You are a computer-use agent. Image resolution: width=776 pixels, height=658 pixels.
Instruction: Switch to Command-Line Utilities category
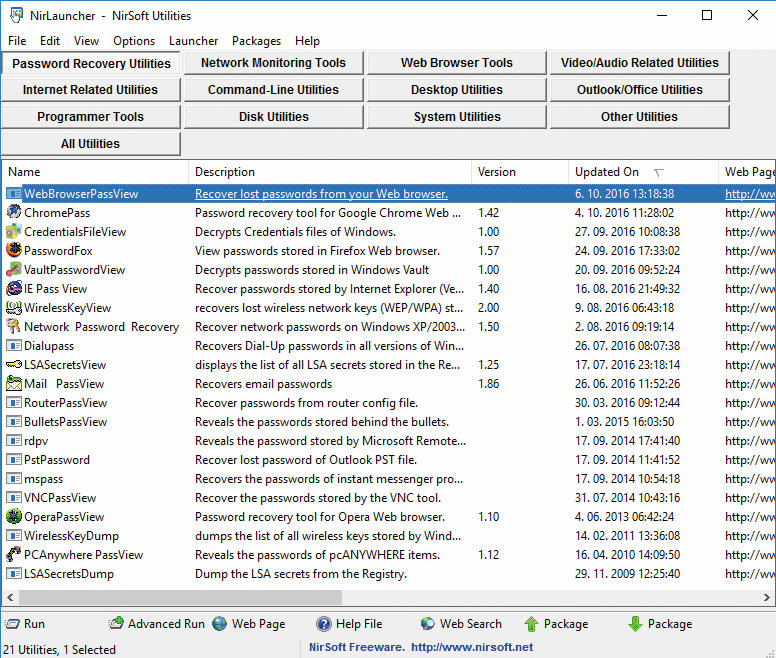pos(274,90)
